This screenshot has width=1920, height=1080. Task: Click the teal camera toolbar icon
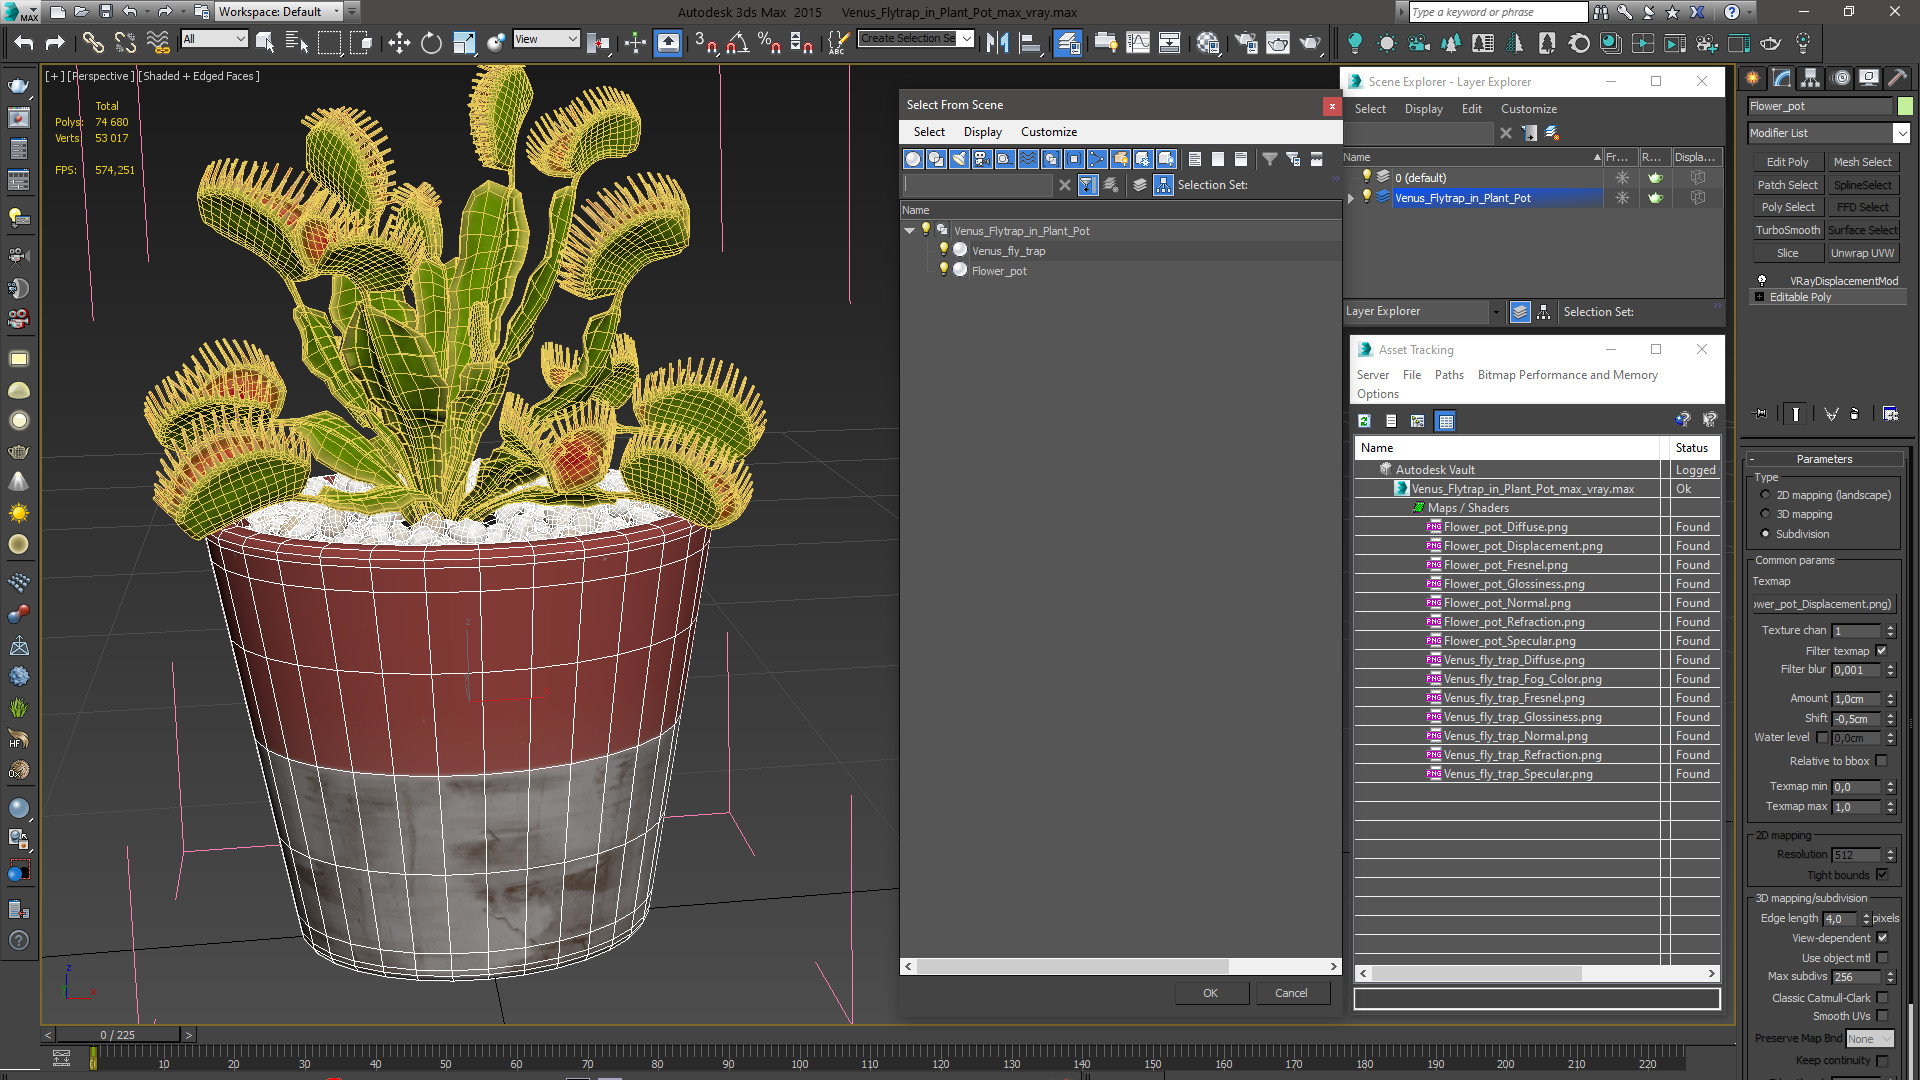click(x=1419, y=43)
